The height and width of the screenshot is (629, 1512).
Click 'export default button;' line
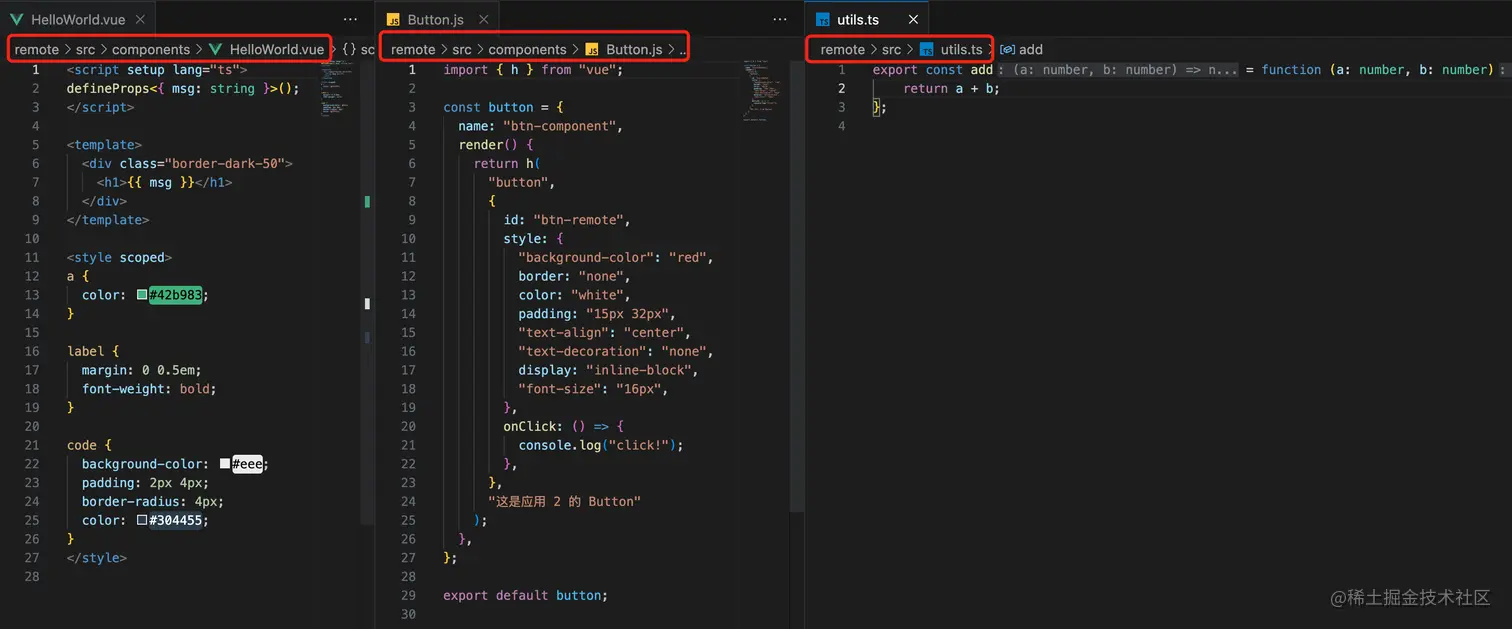[526, 595]
